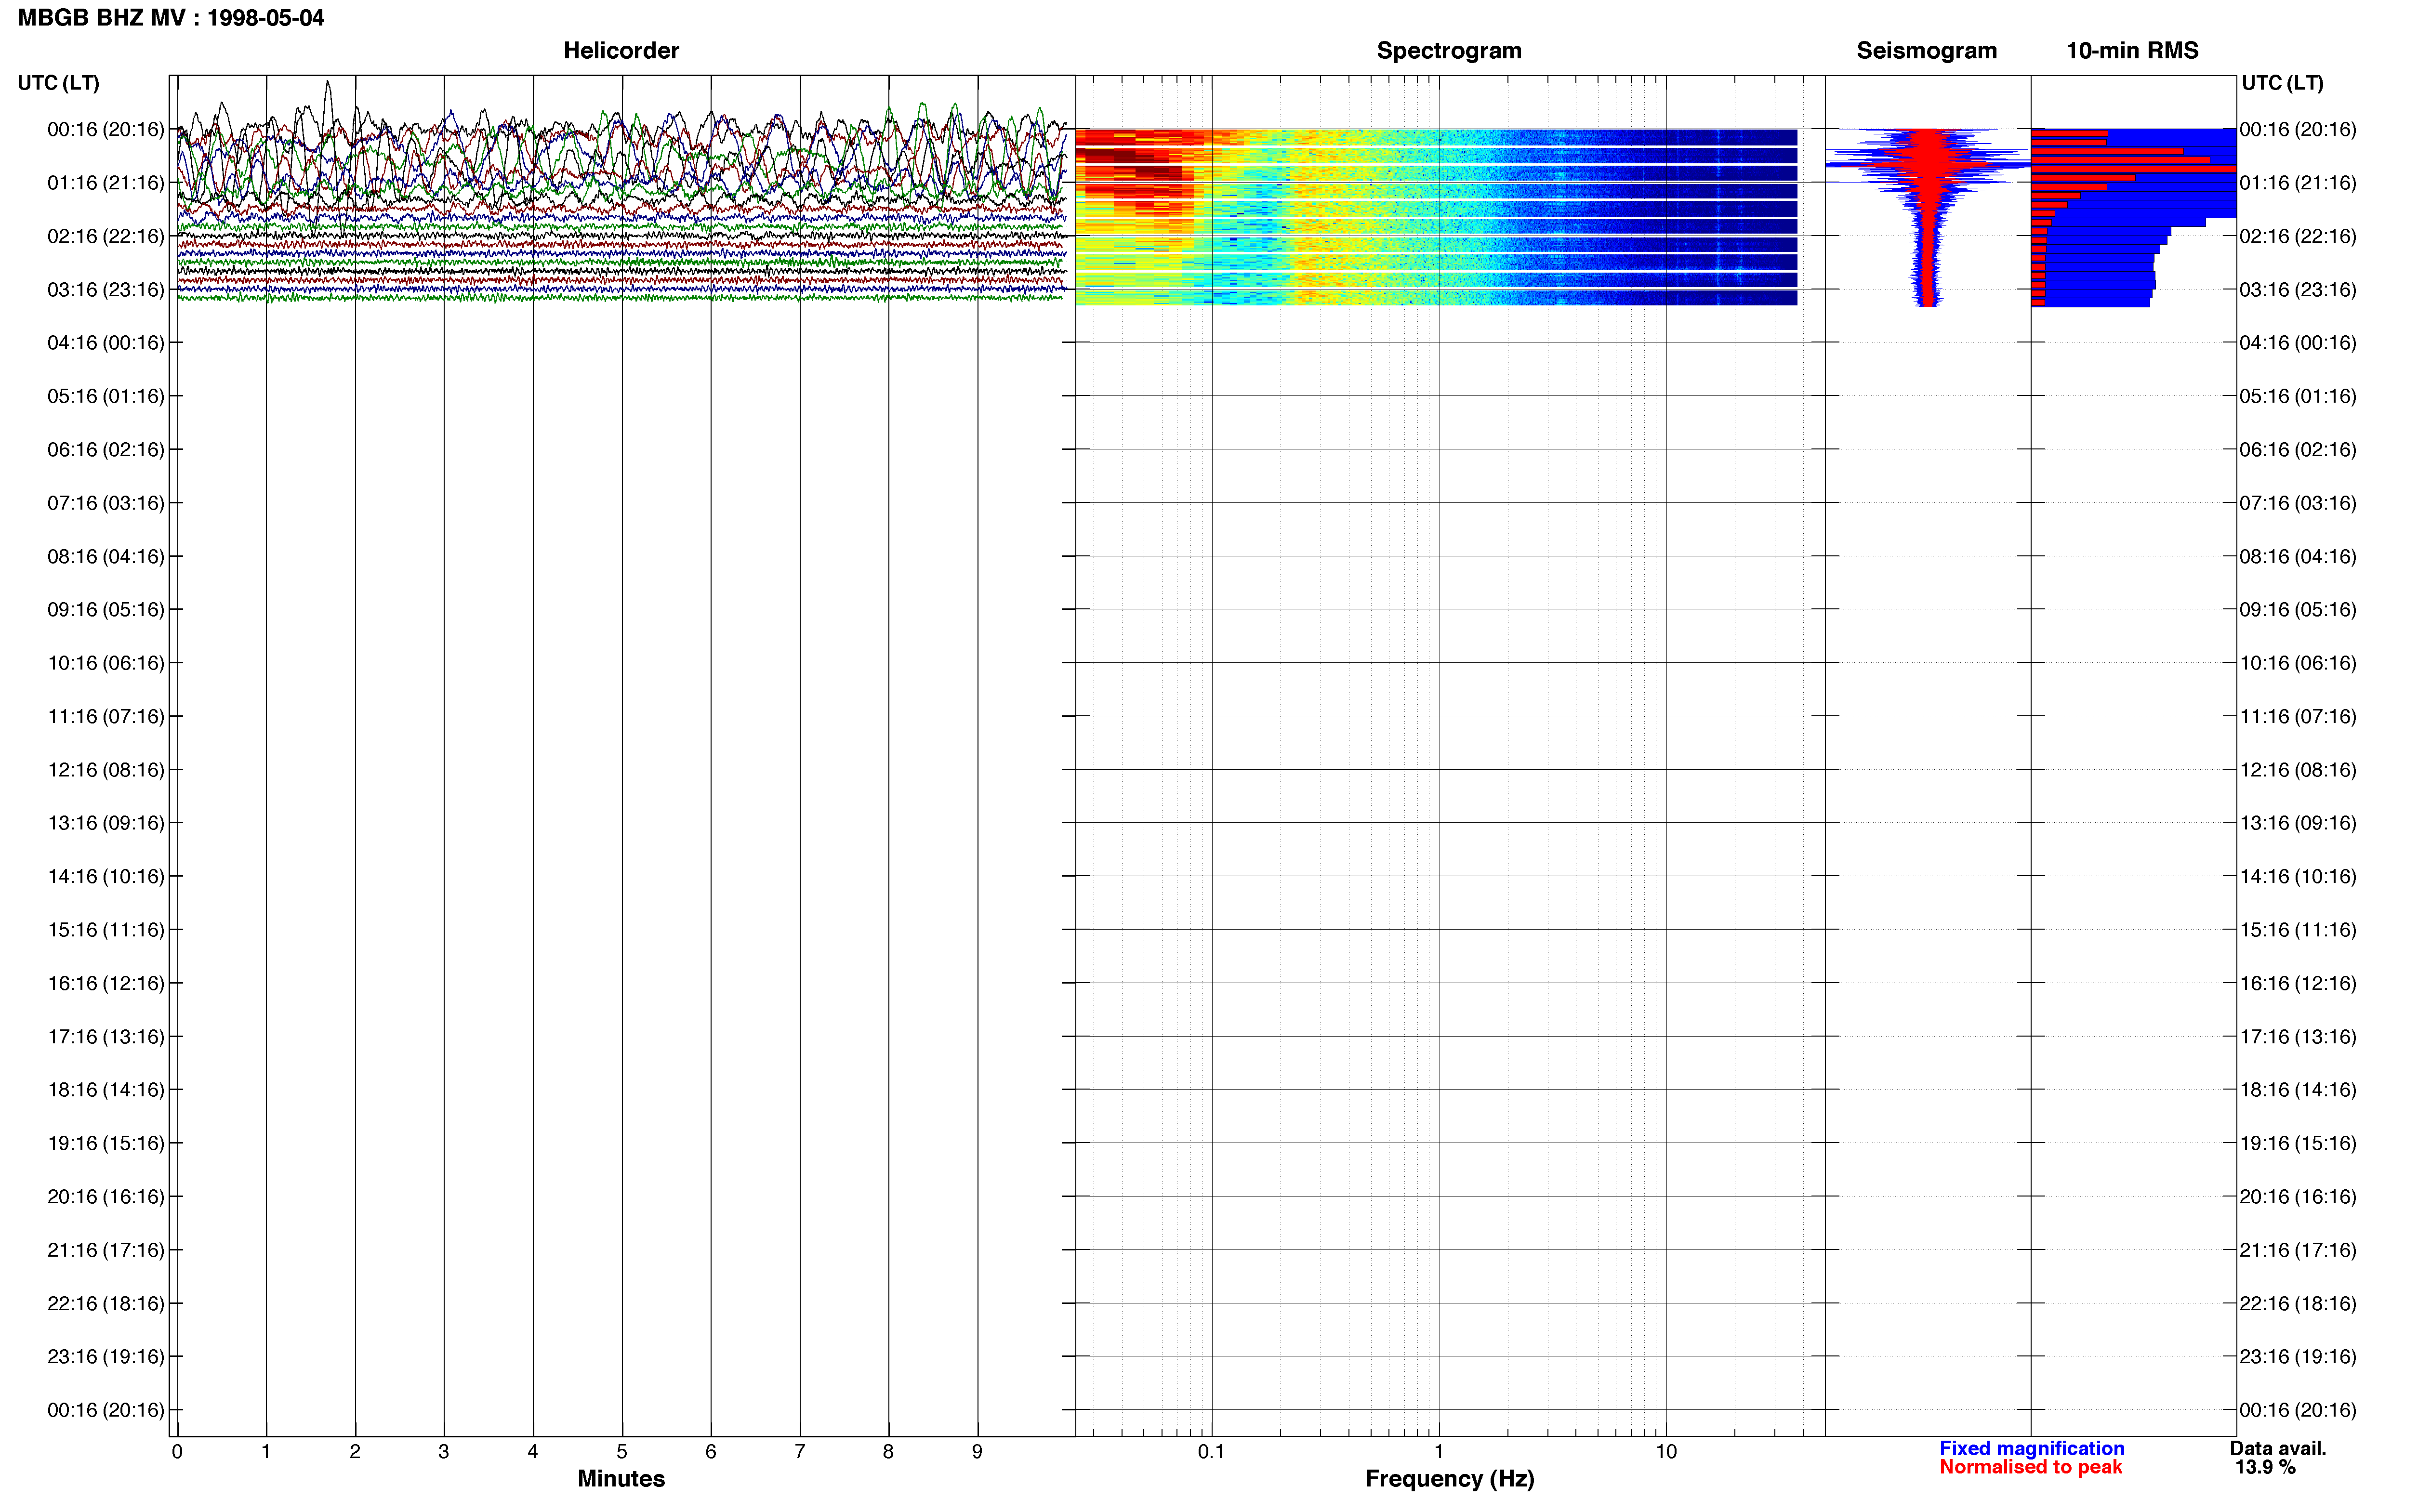The image size is (2418, 1512).
Task: Click the "Frequency (Hz)" axis label
Action: (1449, 1479)
